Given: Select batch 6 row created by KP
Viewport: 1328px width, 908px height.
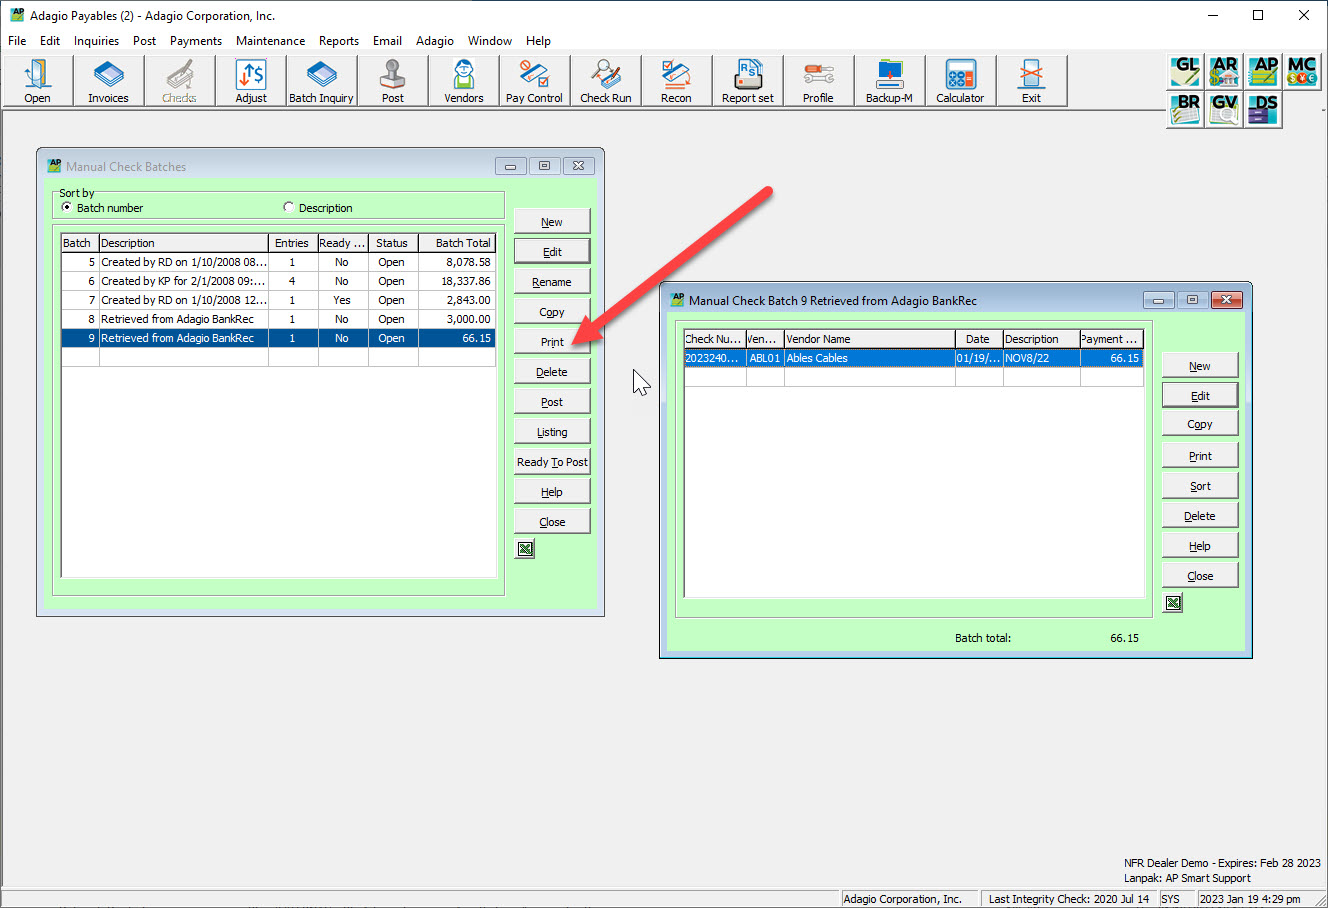Looking at the screenshot, I should pyautogui.click(x=183, y=281).
